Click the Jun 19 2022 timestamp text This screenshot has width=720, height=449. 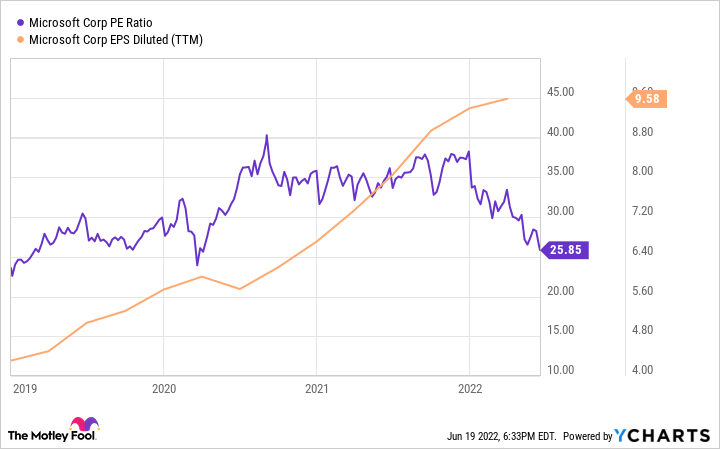click(x=501, y=436)
